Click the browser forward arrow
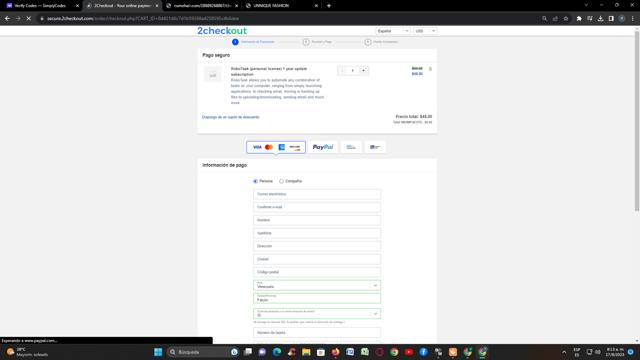640x360 pixels. coord(18,18)
